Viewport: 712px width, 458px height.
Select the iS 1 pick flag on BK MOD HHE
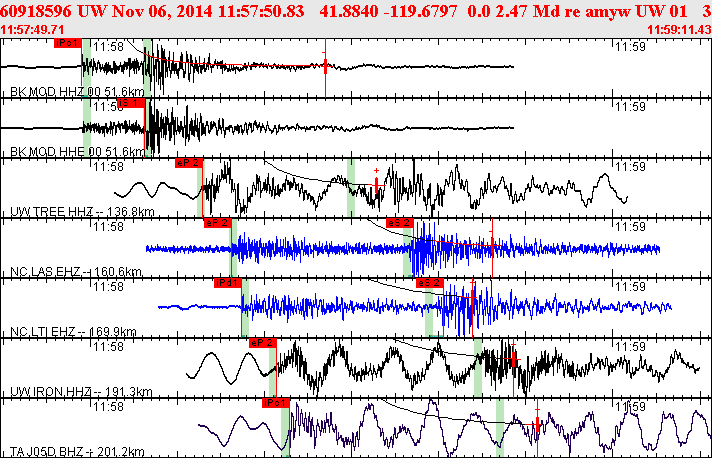click(x=131, y=103)
